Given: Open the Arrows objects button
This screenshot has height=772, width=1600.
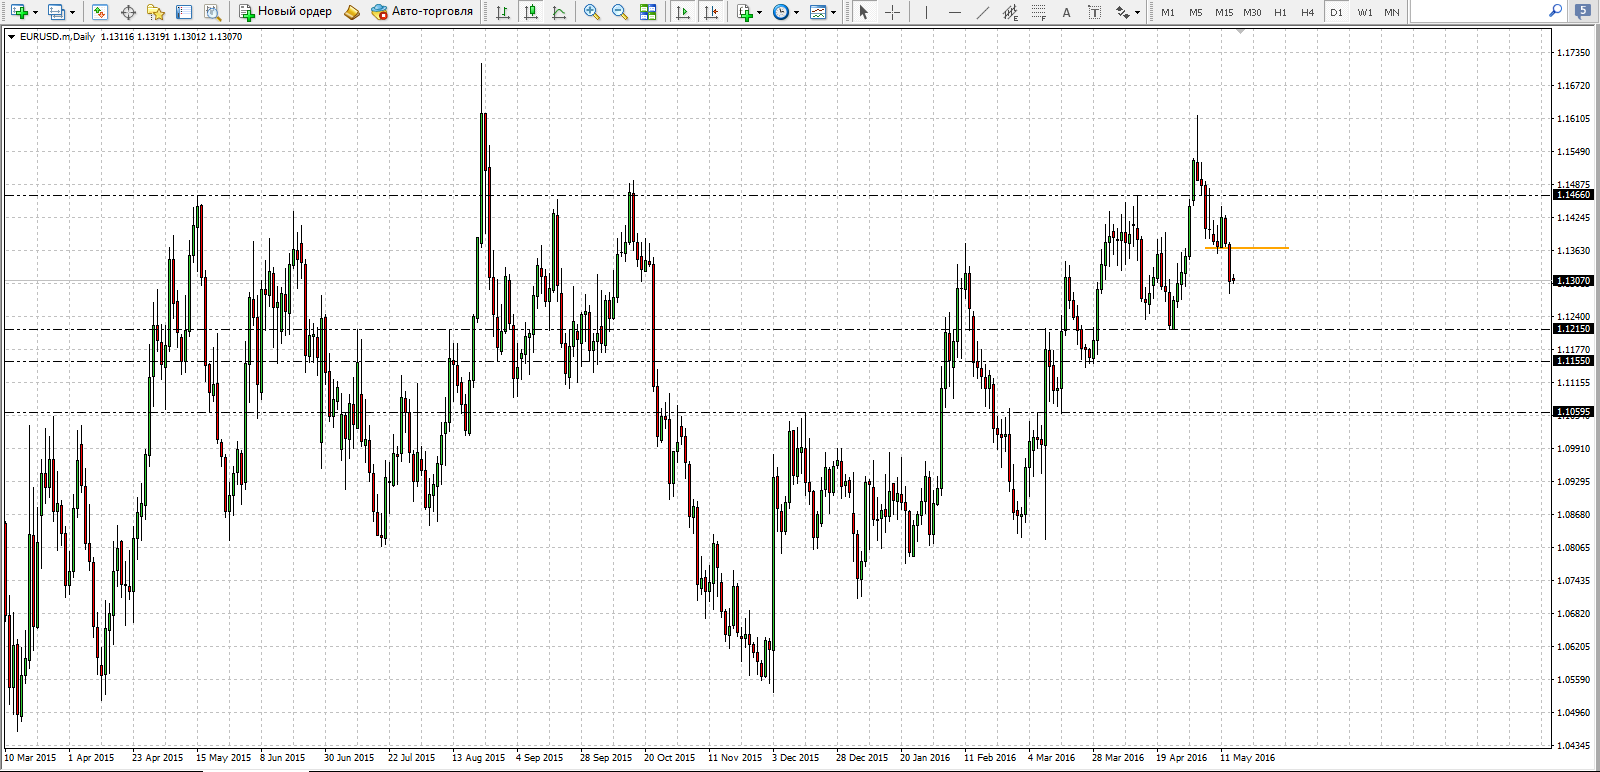Looking at the screenshot, I should (1122, 12).
